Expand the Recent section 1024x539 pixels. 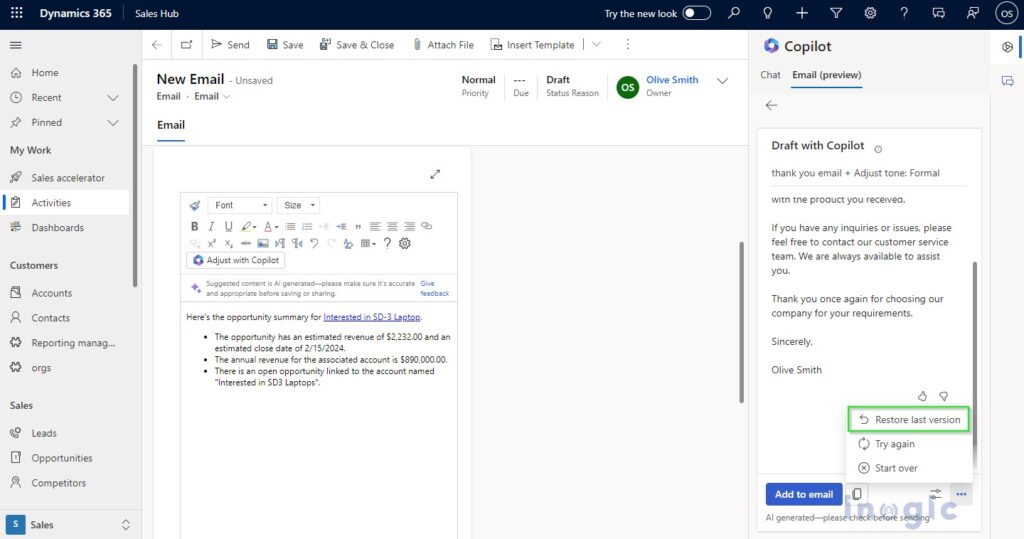(x=113, y=98)
